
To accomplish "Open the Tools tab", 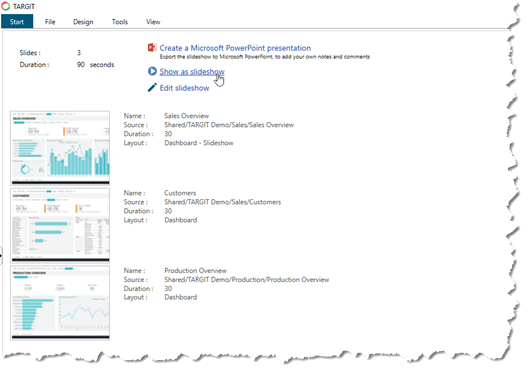I will [120, 22].
